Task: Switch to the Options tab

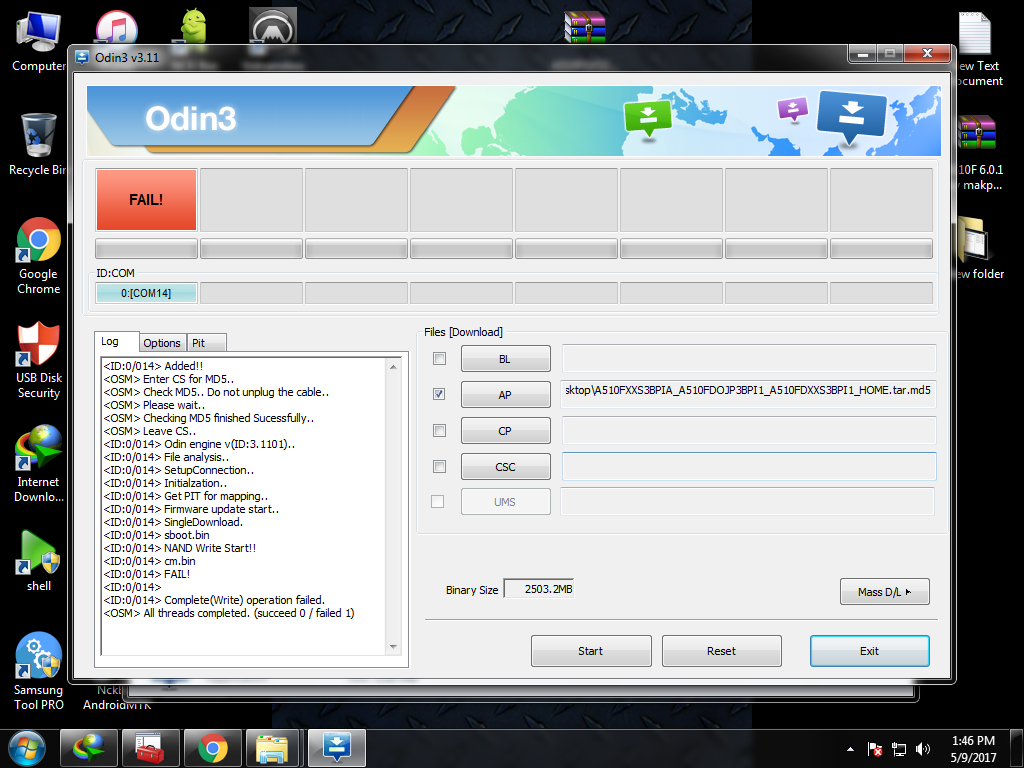Action: [x=162, y=343]
